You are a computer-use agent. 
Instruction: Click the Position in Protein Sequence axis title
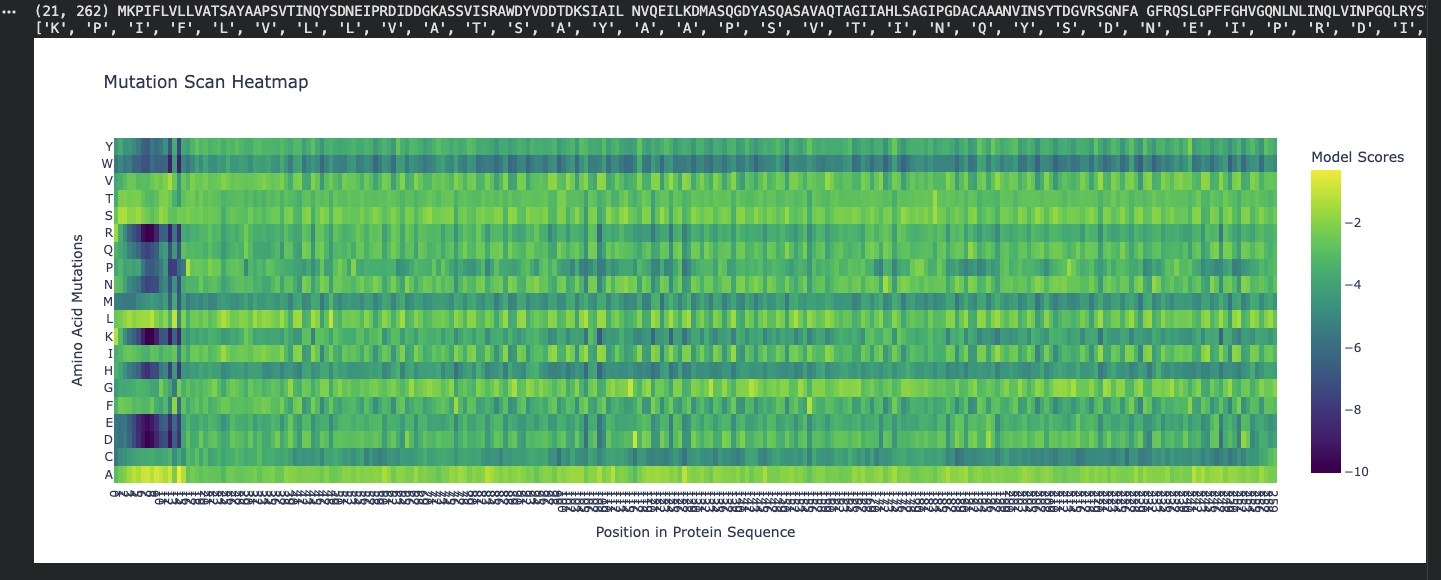tap(695, 532)
